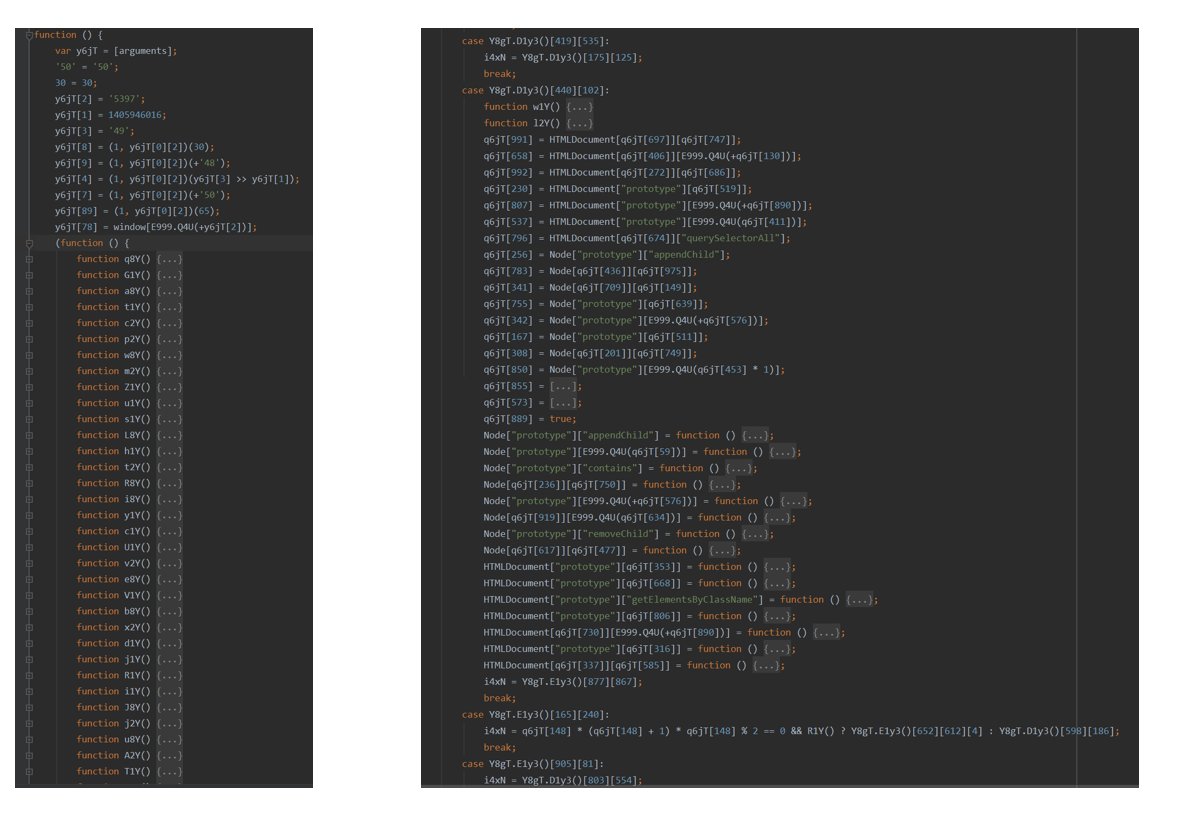Collapse the inner '(function () {' fold marker
Image resolution: width=1196 pixels, height=814 pixels.
(29, 243)
